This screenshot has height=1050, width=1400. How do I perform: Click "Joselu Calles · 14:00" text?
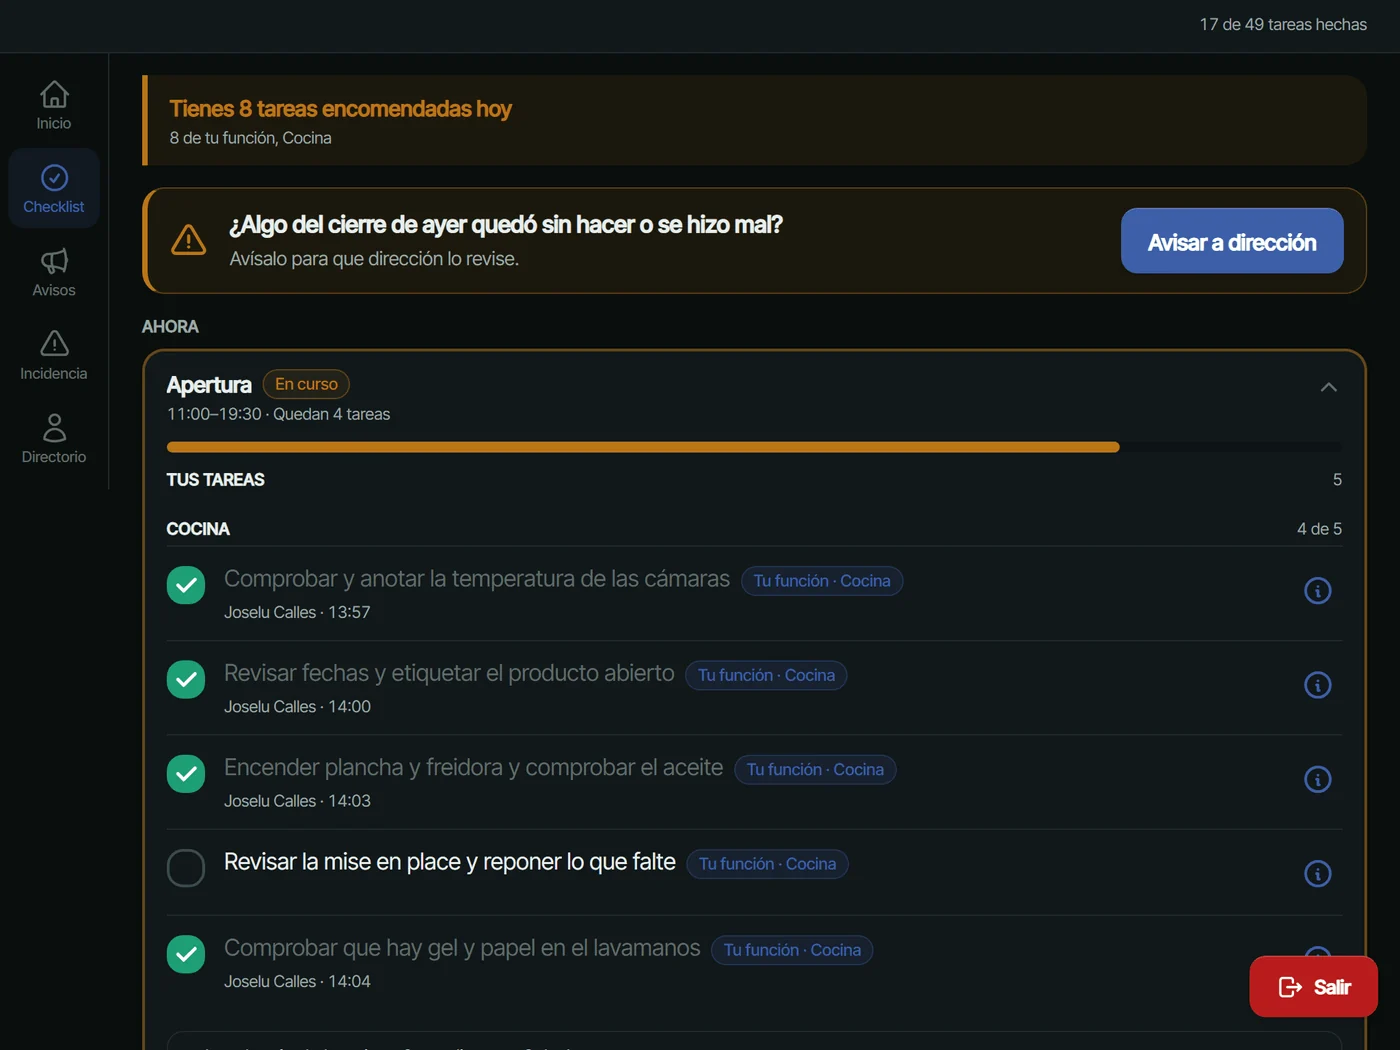tap(297, 706)
